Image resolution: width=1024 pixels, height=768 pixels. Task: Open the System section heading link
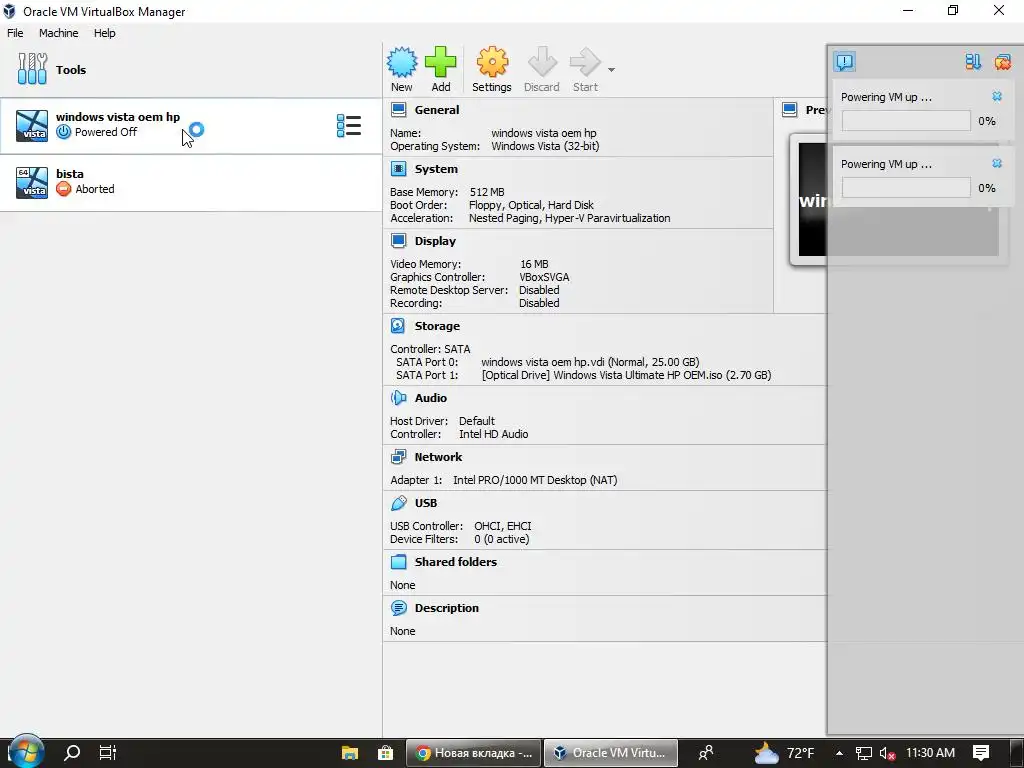pos(436,169)
